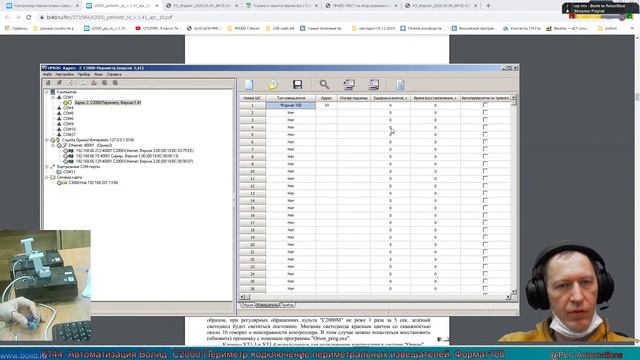Select C2000 Hub 192.168.201.13 tree item
Viewport: 640px width, 360px height.
(x=93, y=182)
